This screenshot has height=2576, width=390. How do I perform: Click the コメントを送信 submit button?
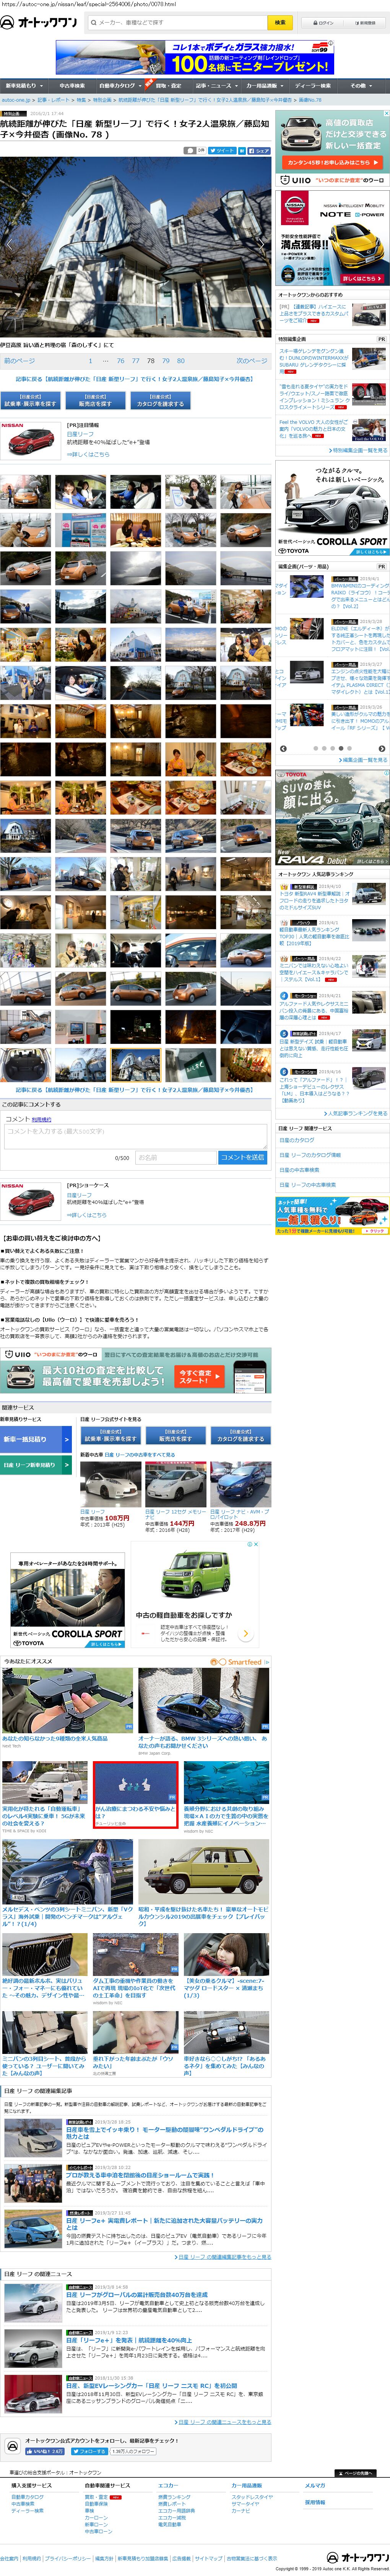[242, 1157]
